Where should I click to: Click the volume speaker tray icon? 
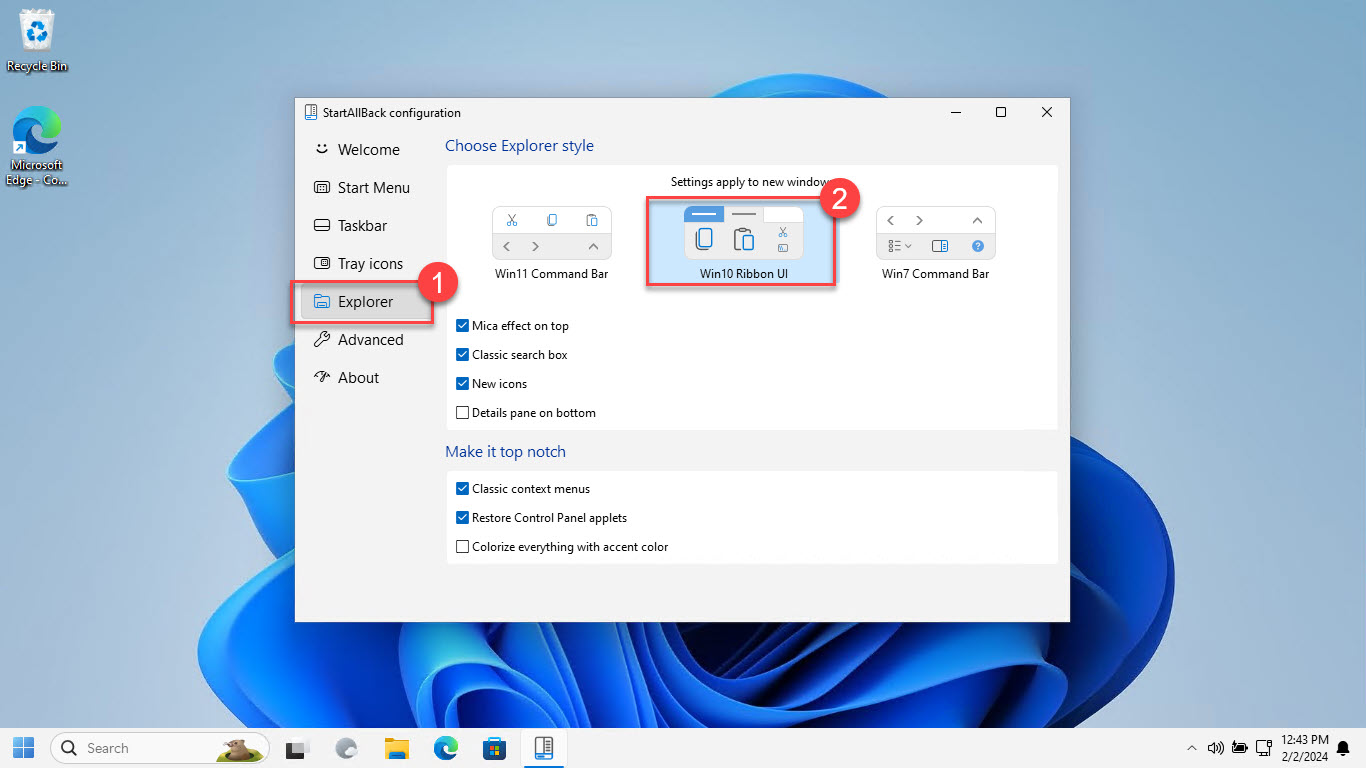click(1216, 747)
